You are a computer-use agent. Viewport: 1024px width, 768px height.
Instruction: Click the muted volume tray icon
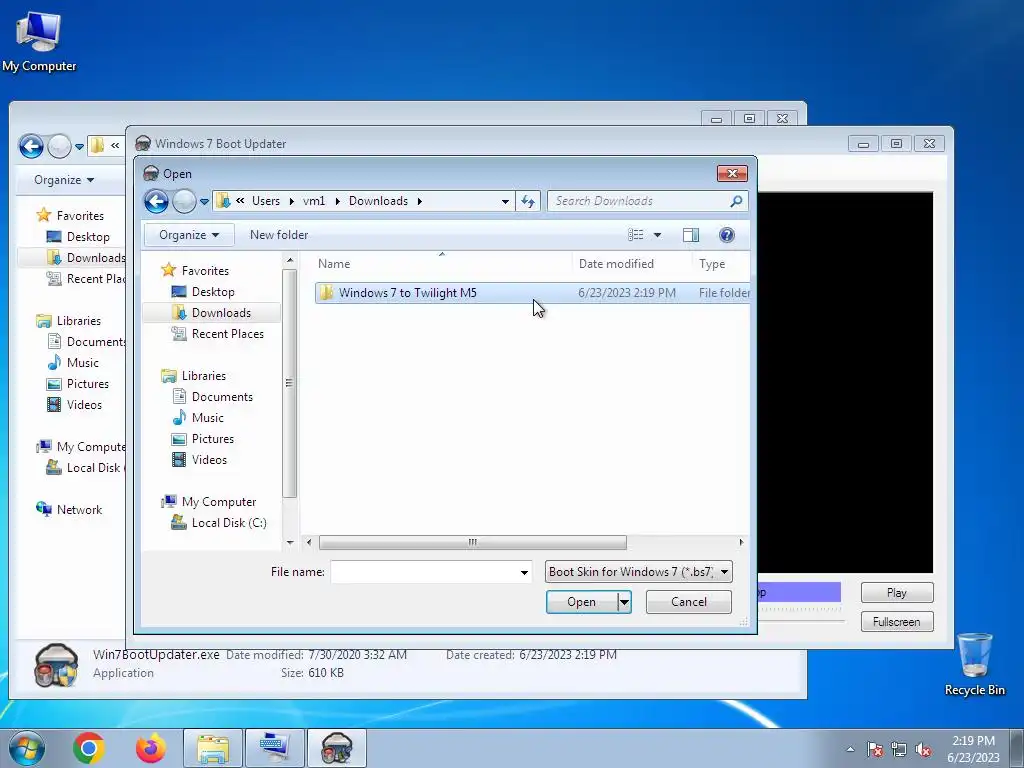coord(923,750)
